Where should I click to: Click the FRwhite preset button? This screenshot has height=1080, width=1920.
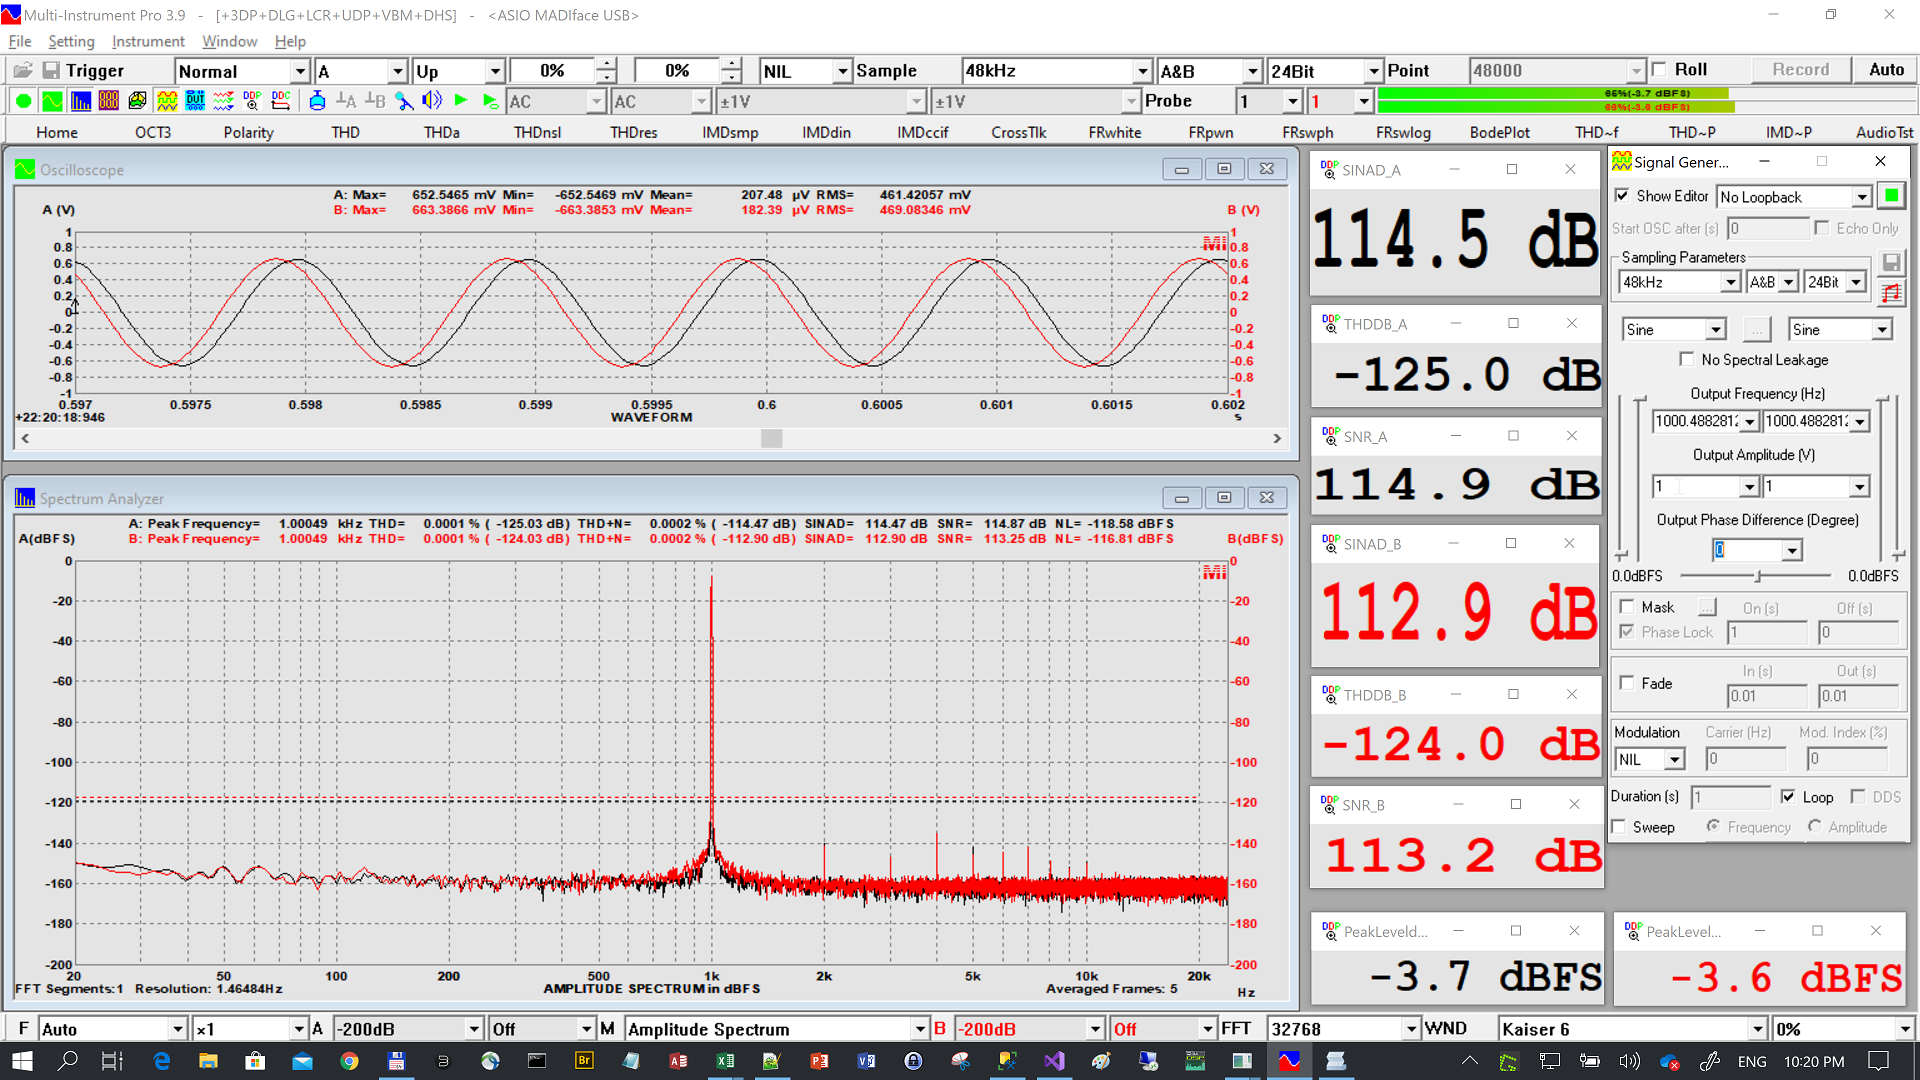click(x=1114, y=132)
